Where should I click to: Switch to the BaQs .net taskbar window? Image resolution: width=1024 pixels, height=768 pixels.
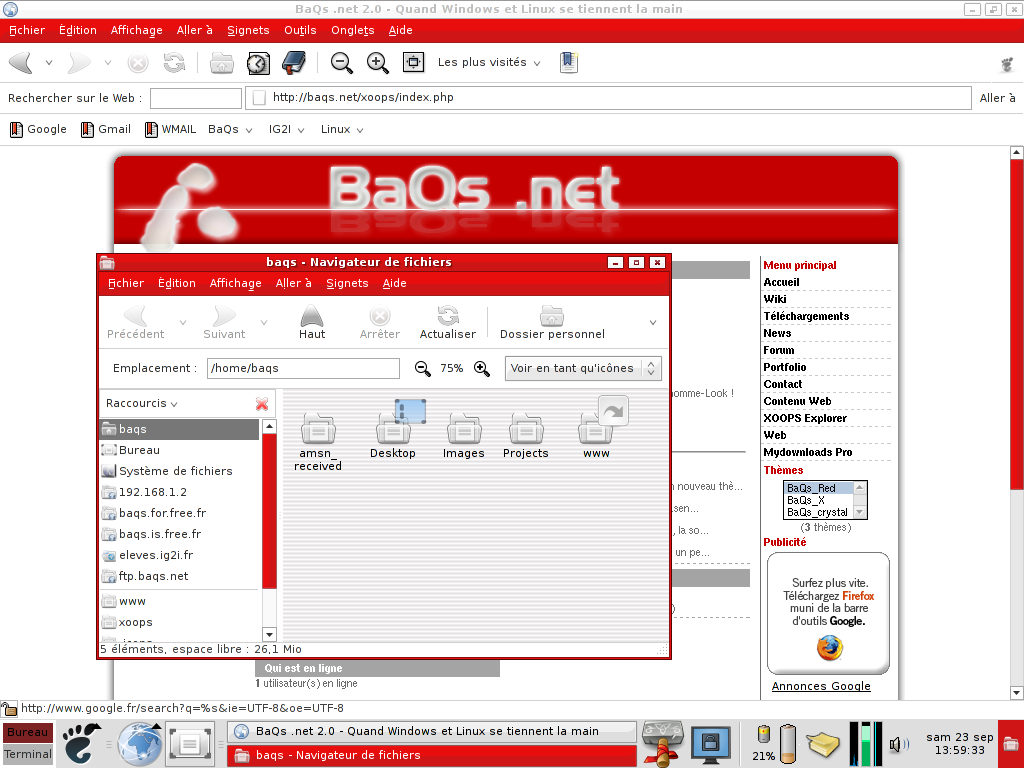[432, 731]
